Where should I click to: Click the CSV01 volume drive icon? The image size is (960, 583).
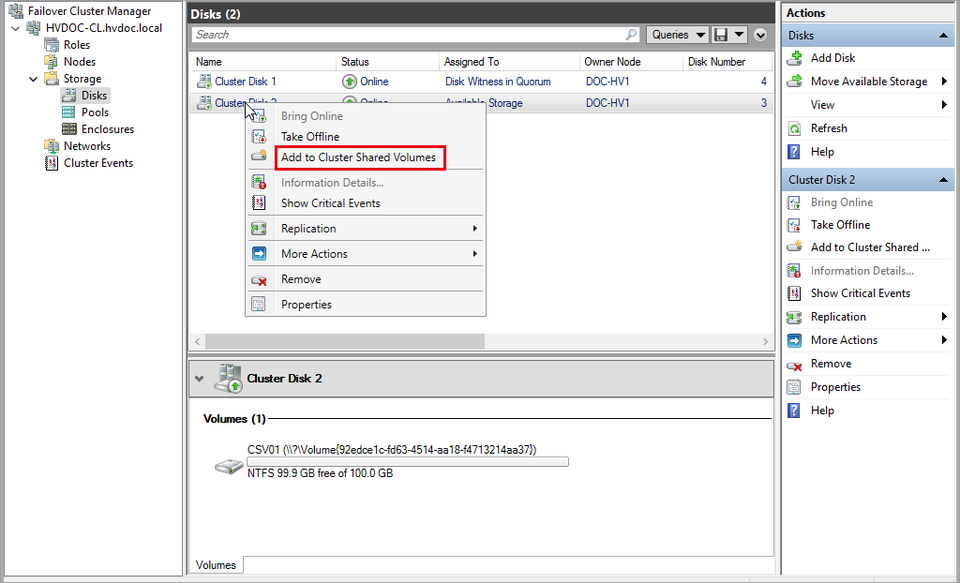[x=229, y=467]
